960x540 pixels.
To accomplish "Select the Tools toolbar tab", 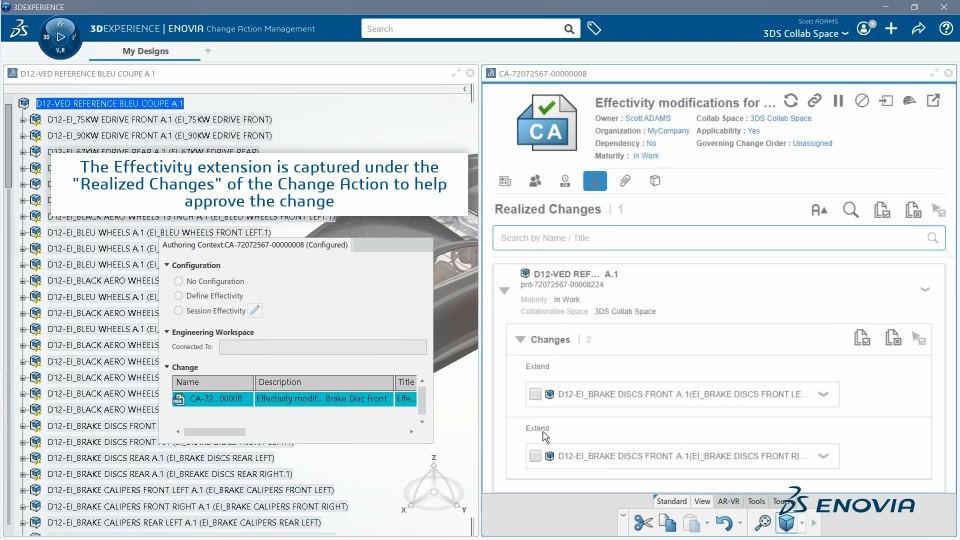I will (x=756, y=501).
